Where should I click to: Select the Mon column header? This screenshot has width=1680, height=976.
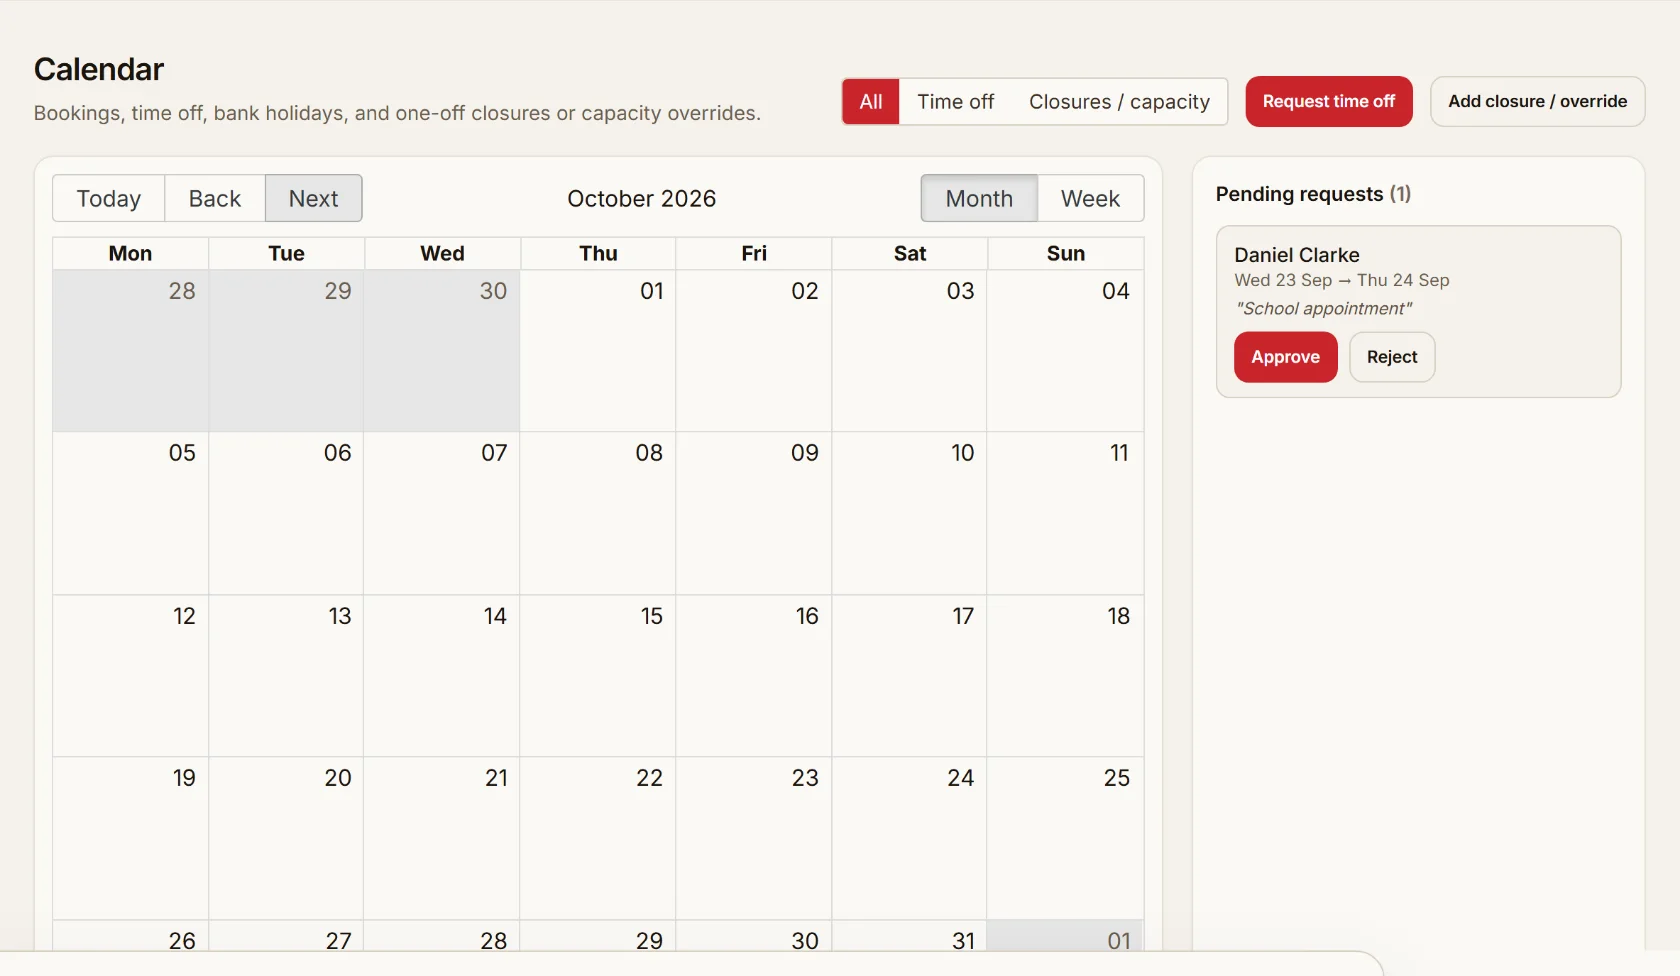click(130, 253)
